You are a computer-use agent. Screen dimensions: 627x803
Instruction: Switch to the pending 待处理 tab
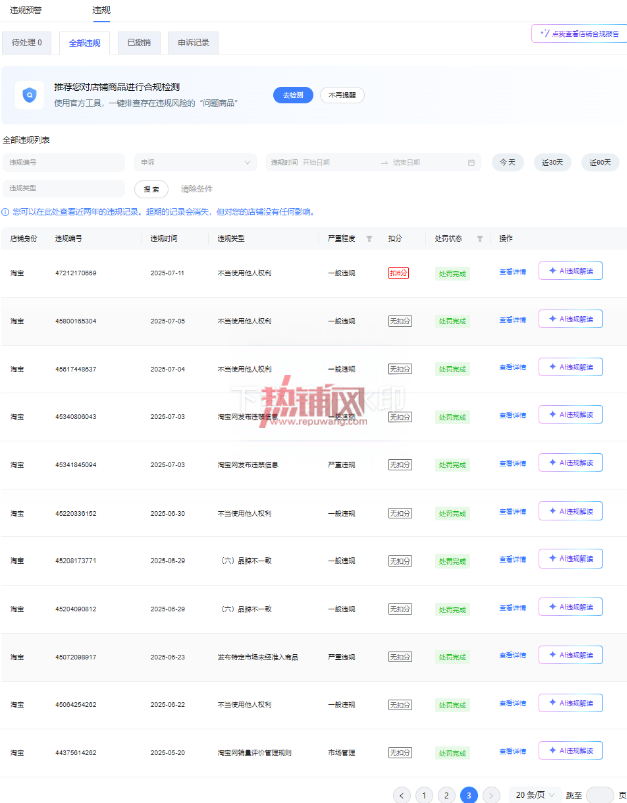point(27,43)
